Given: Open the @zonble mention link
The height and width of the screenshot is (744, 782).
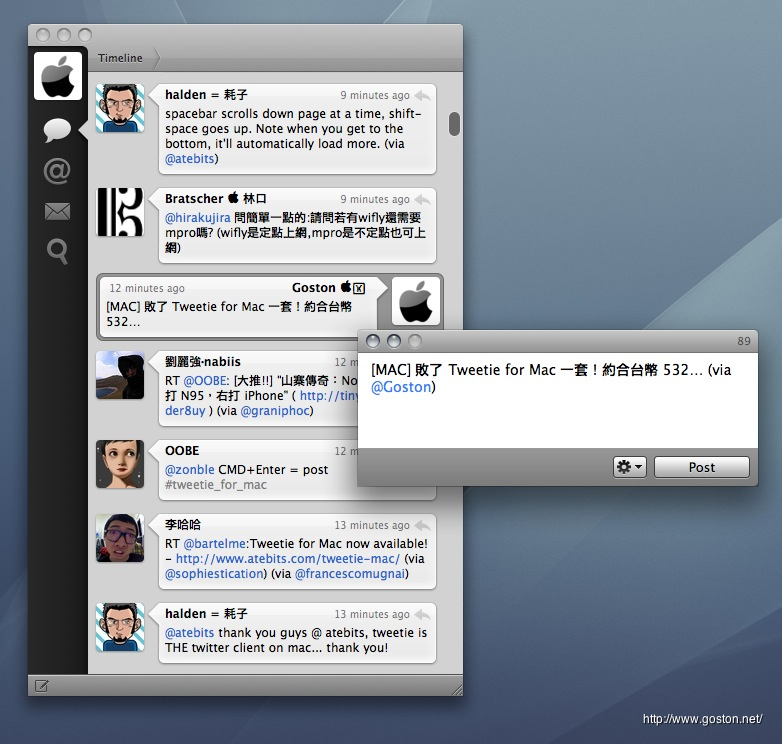Looking at the screenshot, I should tap(190, 469).
